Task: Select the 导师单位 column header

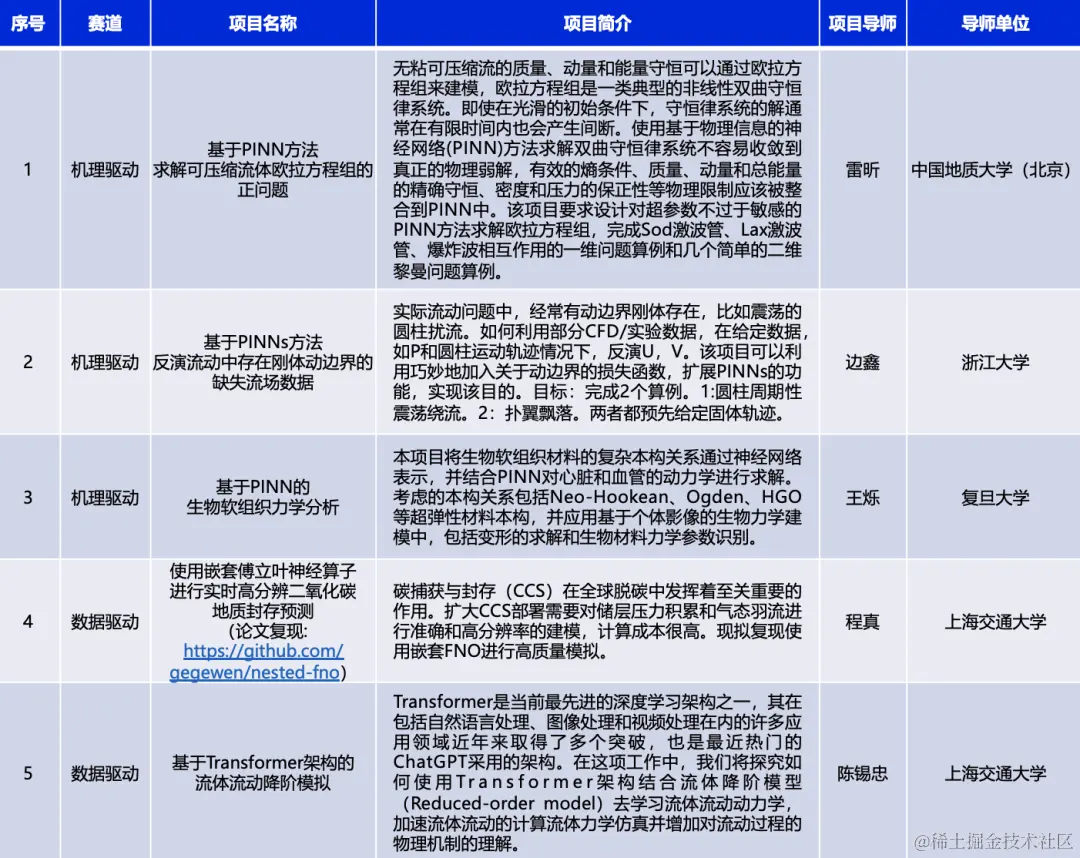Action: pyautogui.click(x=995, y=23)
